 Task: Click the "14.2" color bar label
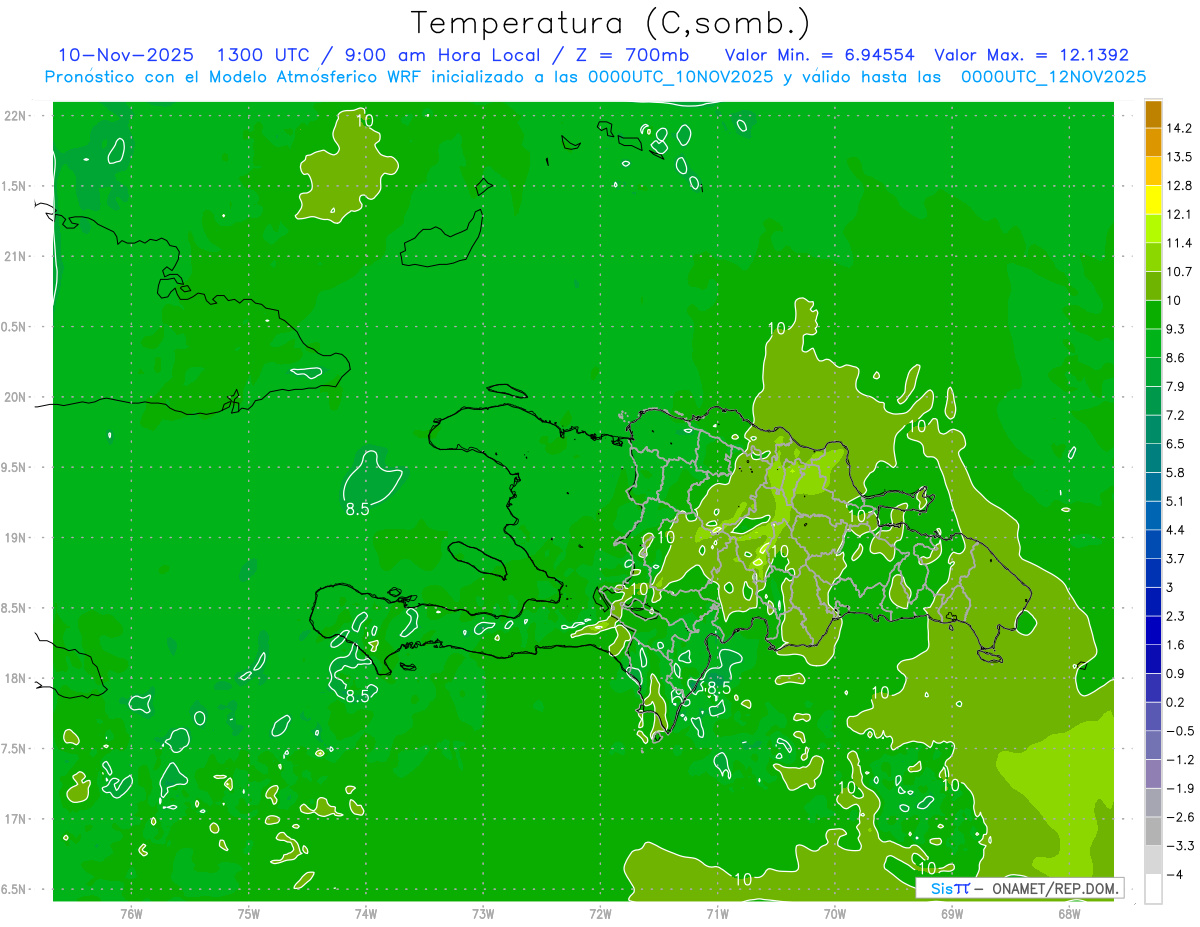pyautogui.click(x=1180, y=128)
